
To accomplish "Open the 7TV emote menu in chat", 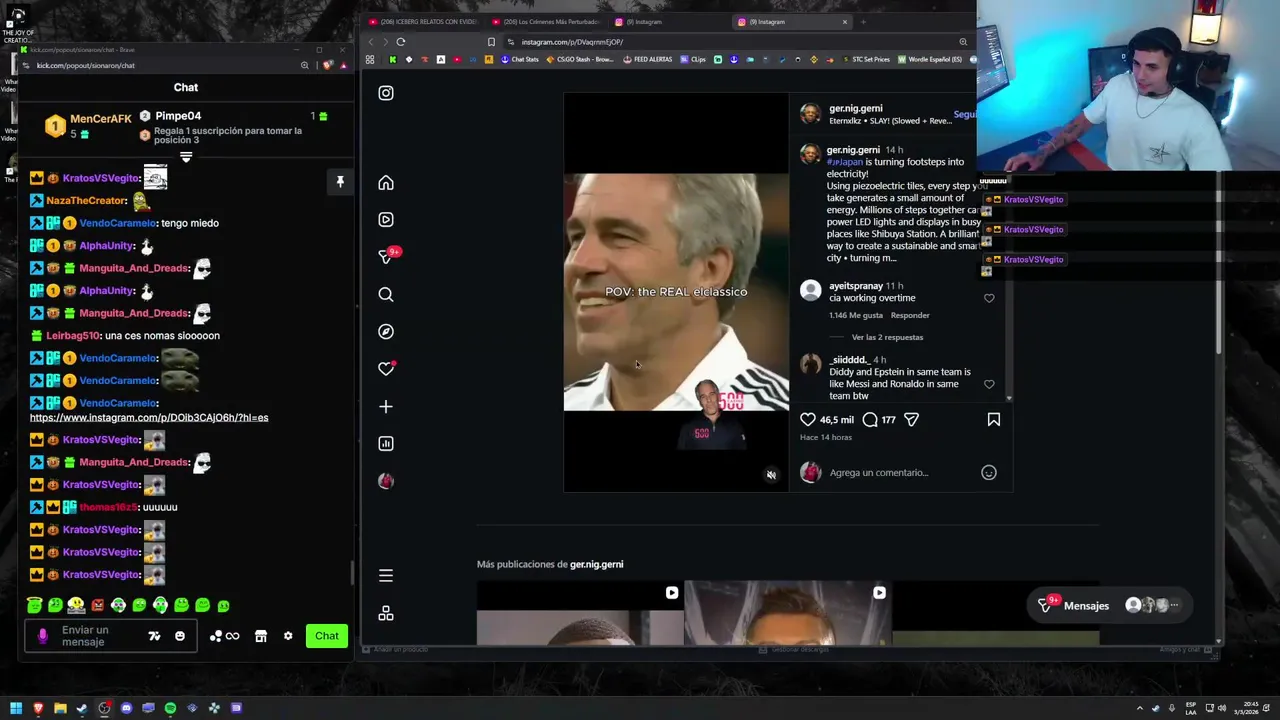I will coord(154,636).
